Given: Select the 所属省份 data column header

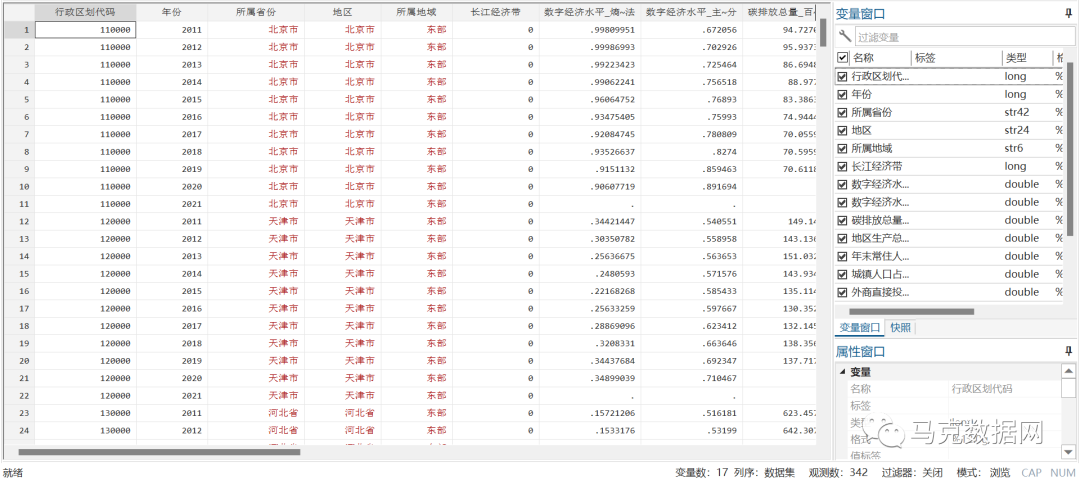Looking at the screenshot, I should (x=256, y=12).
